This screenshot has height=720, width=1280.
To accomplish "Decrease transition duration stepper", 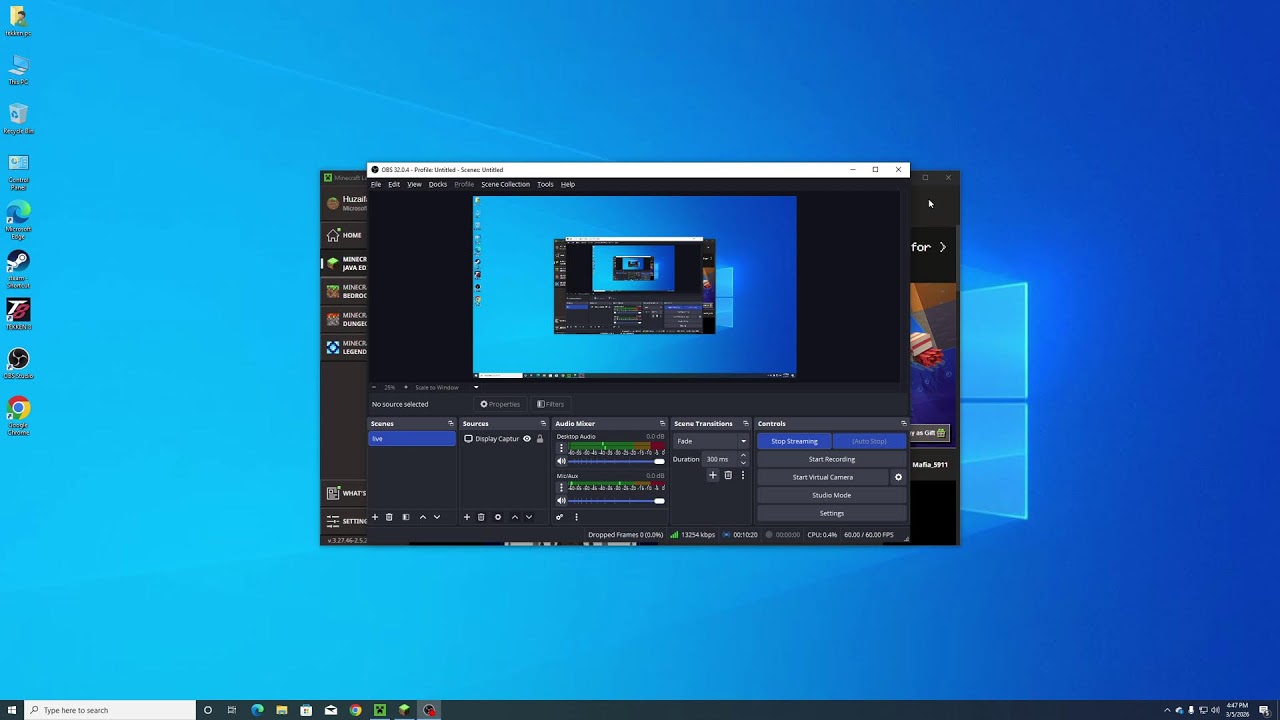I will (x=743, y=462).
